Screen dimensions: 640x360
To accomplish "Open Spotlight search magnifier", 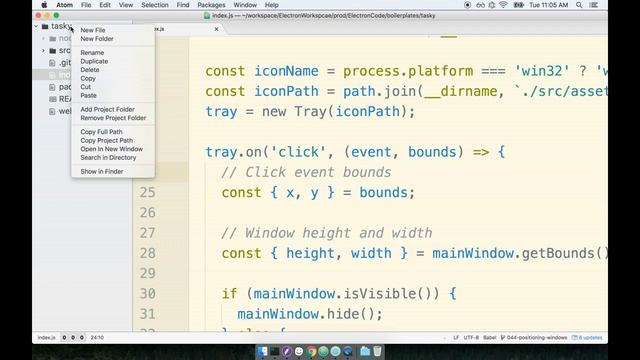I will pyautogui.click(x=579, y=5).
